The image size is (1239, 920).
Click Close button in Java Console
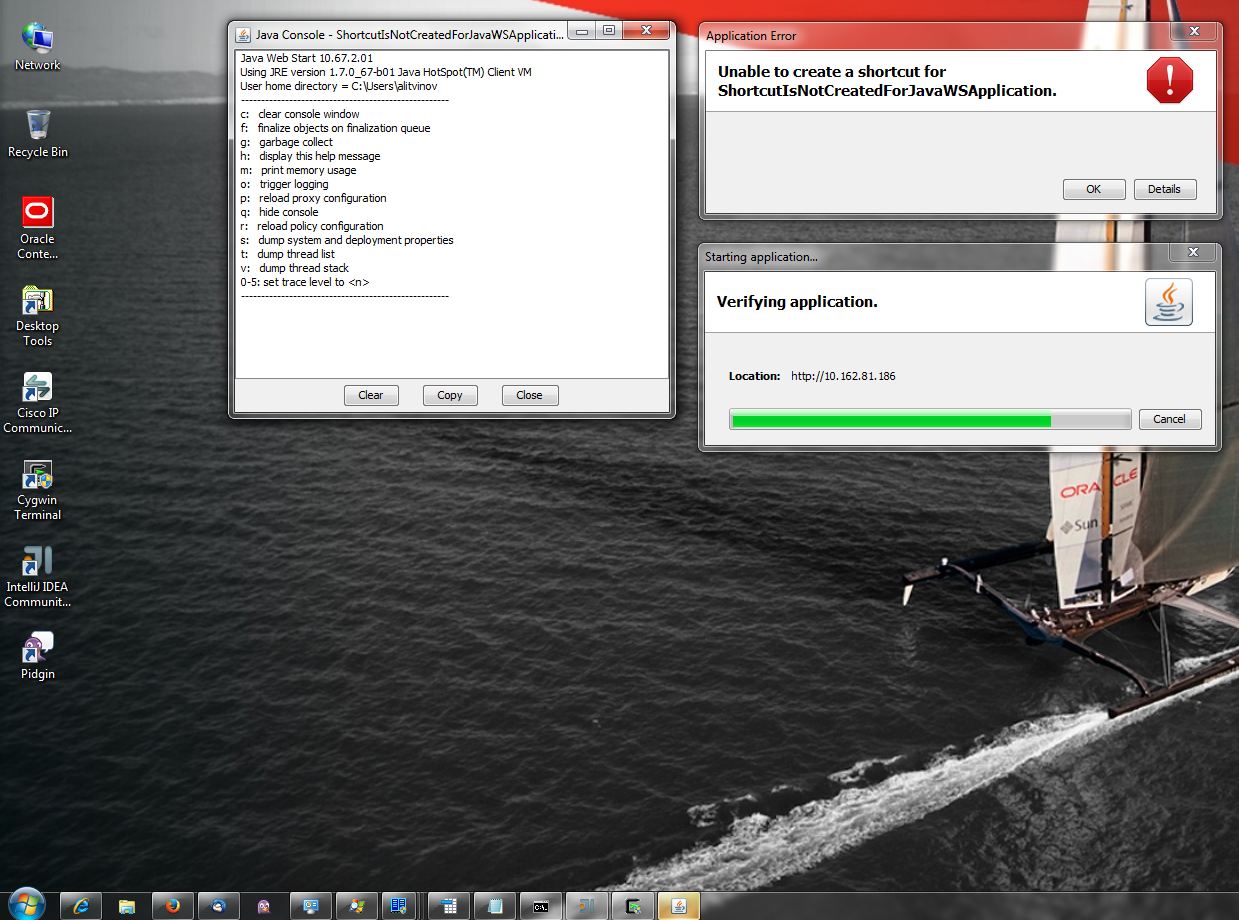click(529, 395)
